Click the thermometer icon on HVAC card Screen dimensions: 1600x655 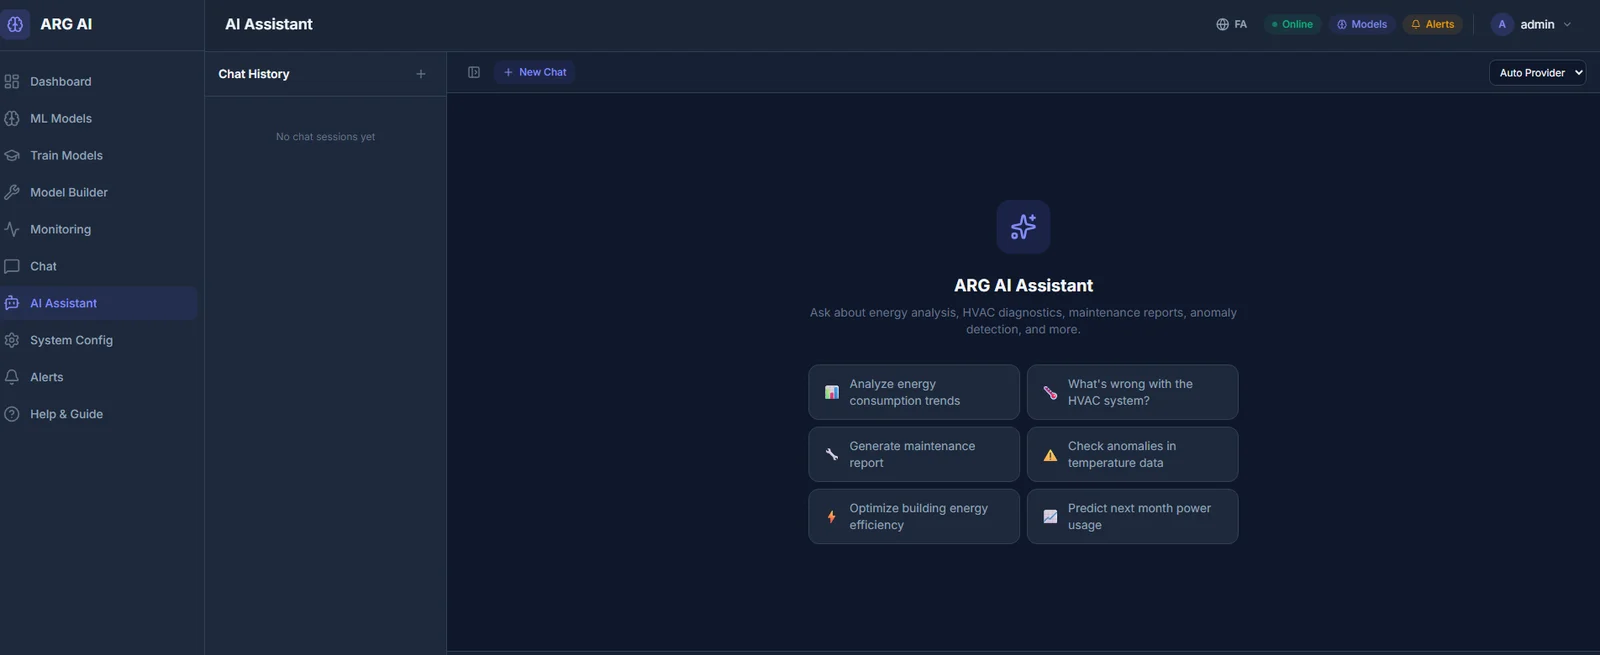click(x=1050, y=392)
